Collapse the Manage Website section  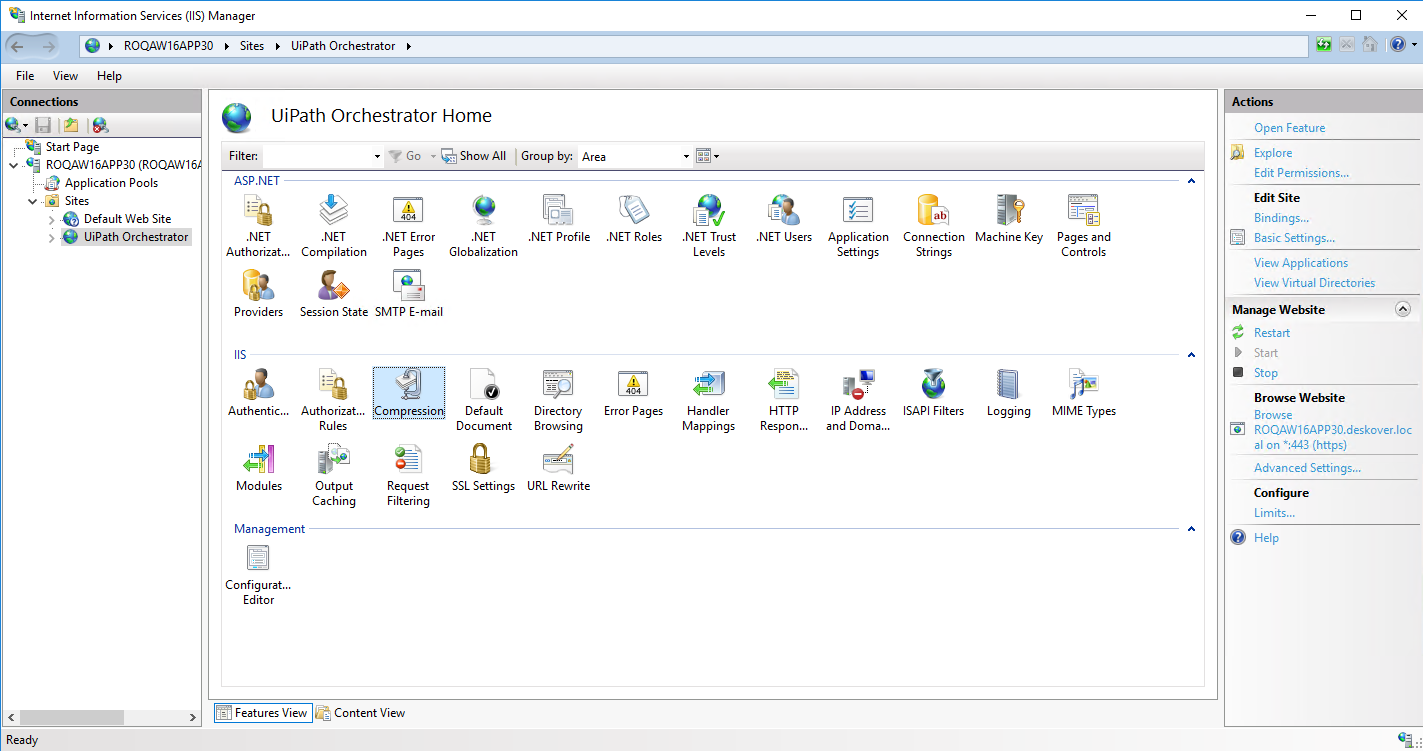coord(1402,309)
